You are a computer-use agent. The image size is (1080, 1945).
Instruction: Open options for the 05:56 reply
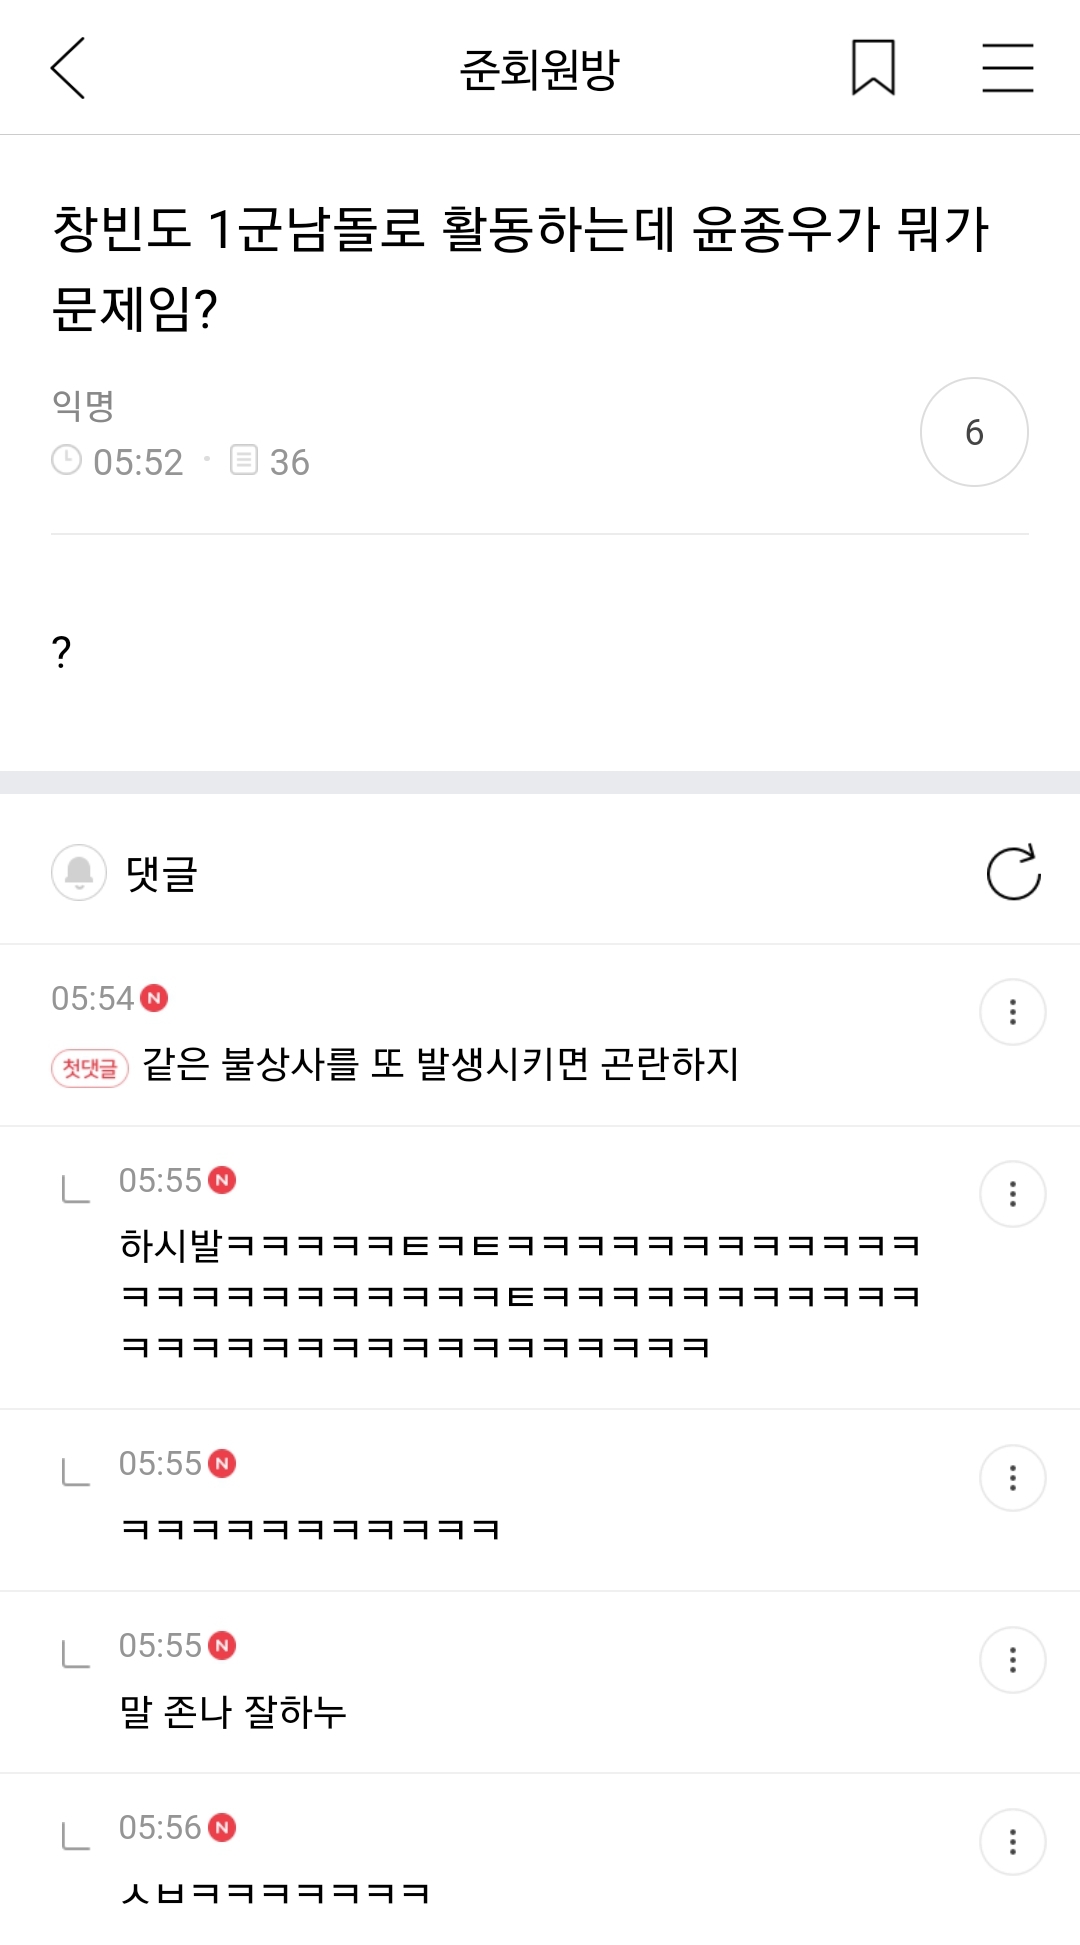1012,1842
